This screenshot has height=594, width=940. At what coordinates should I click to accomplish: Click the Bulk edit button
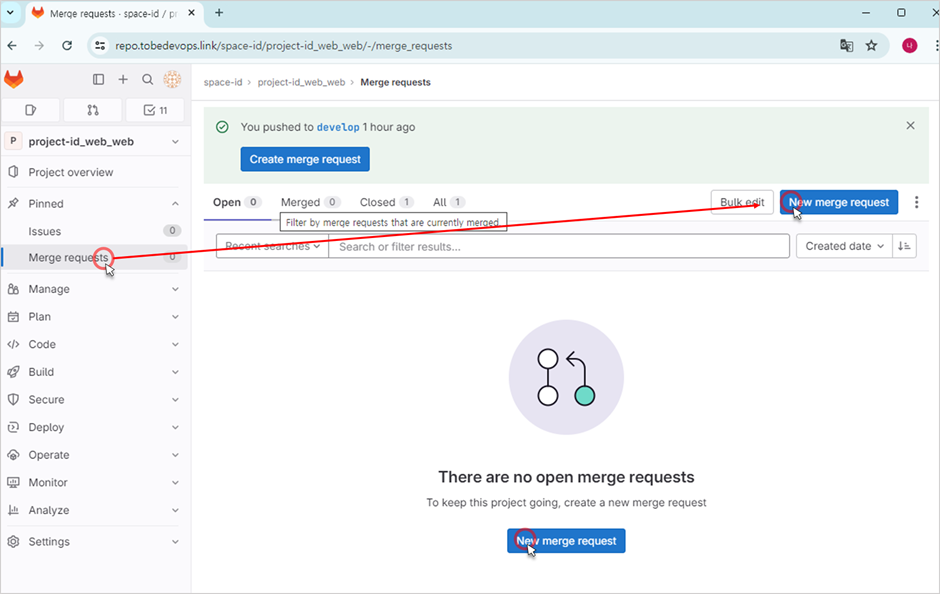742,202
